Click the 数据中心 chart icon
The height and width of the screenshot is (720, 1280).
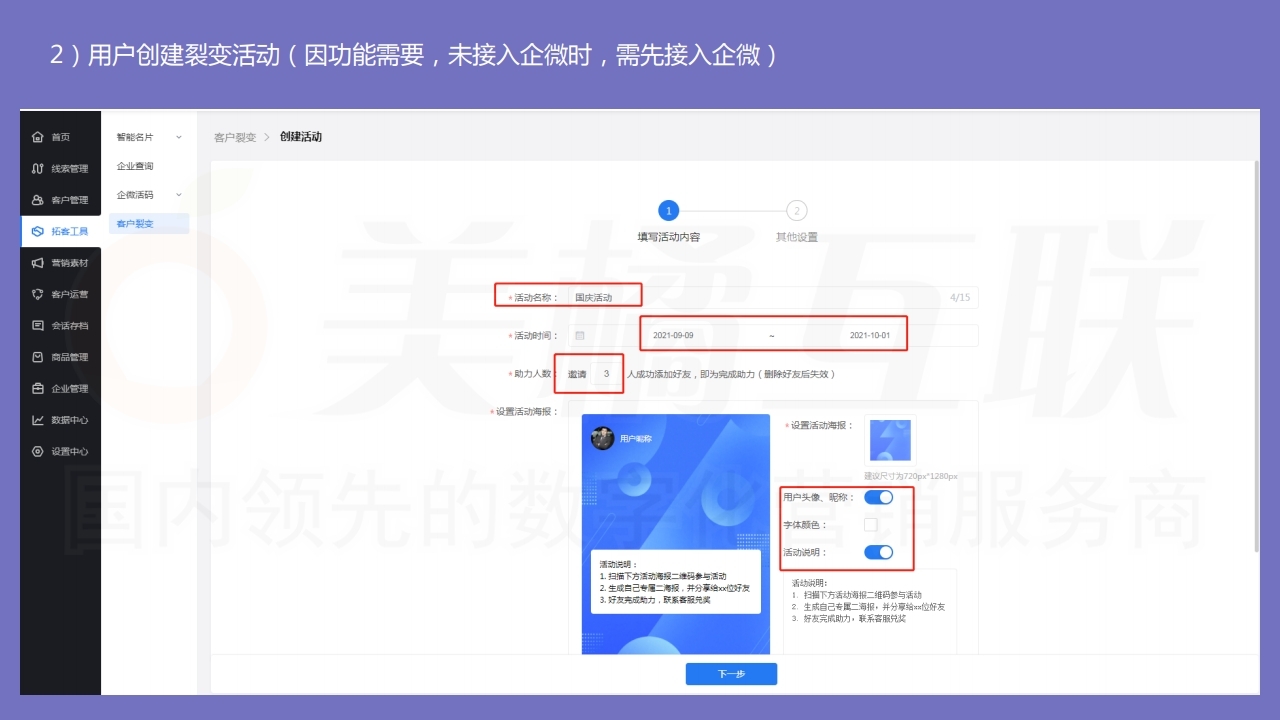(38, 420)
